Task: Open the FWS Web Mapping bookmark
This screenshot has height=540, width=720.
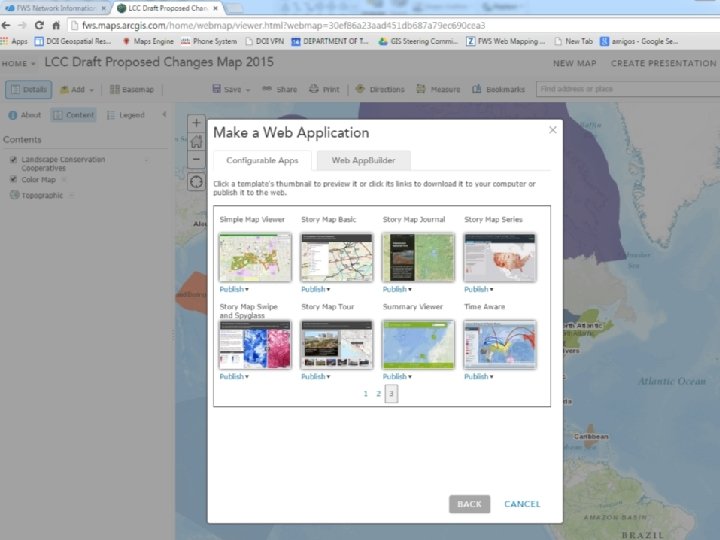Action: 506,41
